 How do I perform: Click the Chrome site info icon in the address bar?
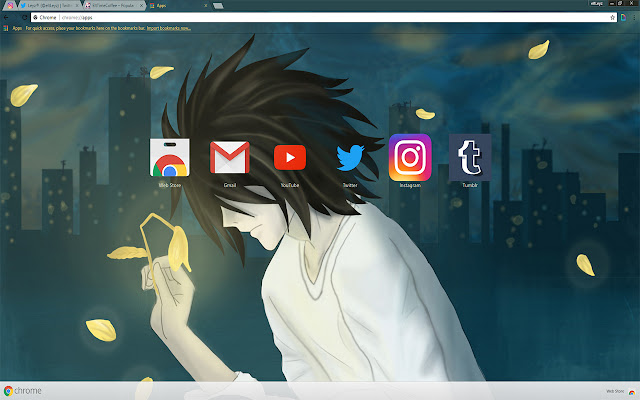tap(36, 18)
